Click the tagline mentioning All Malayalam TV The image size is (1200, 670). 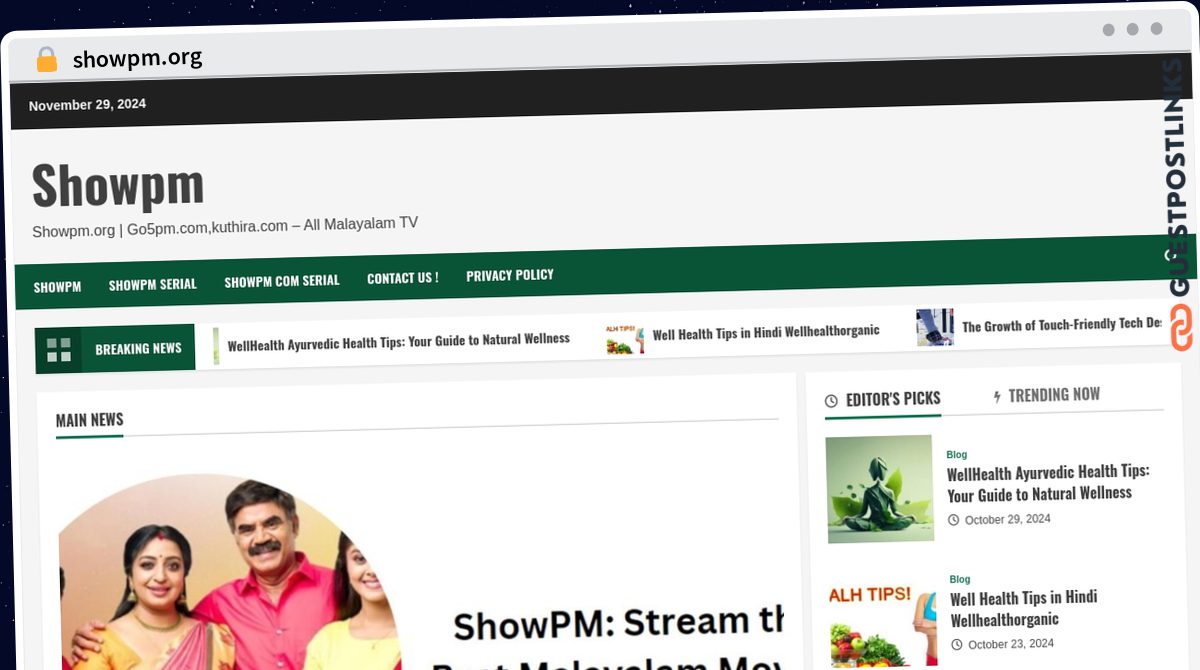click(225, 227)
